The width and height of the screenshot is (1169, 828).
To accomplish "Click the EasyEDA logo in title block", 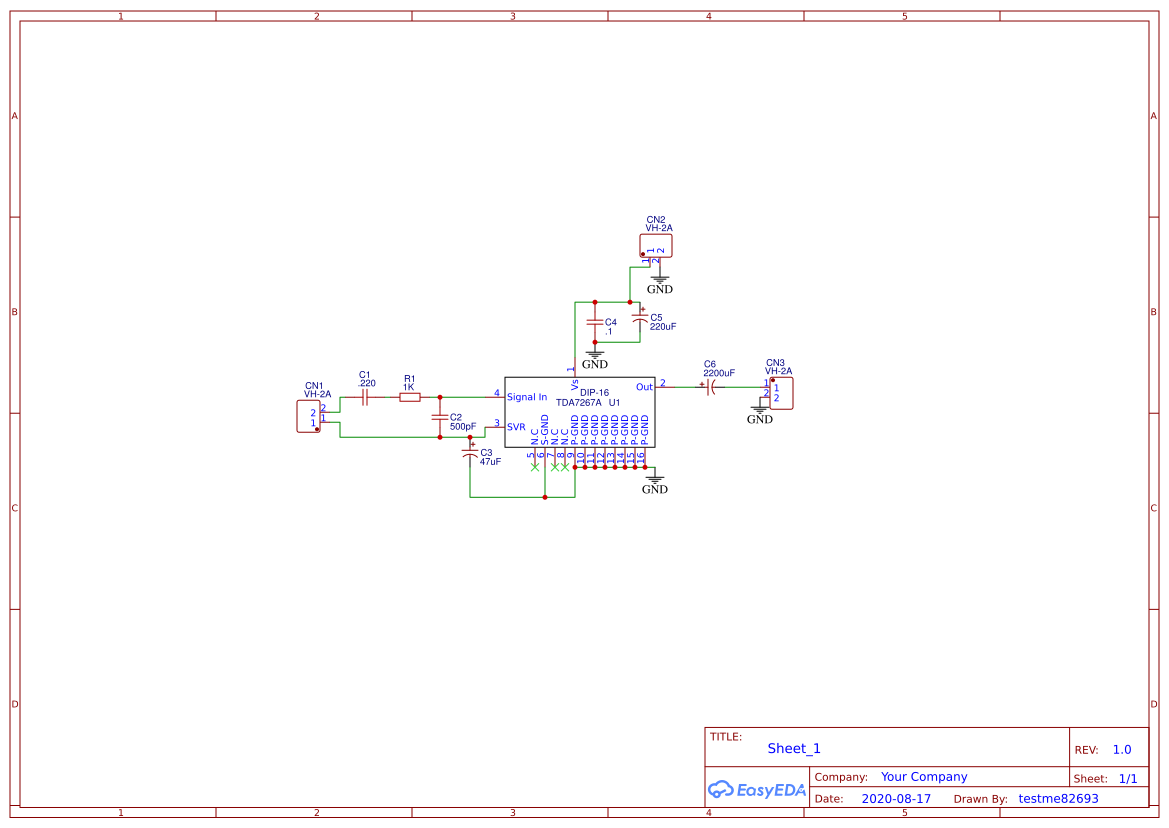I will (x=756, y=789).
